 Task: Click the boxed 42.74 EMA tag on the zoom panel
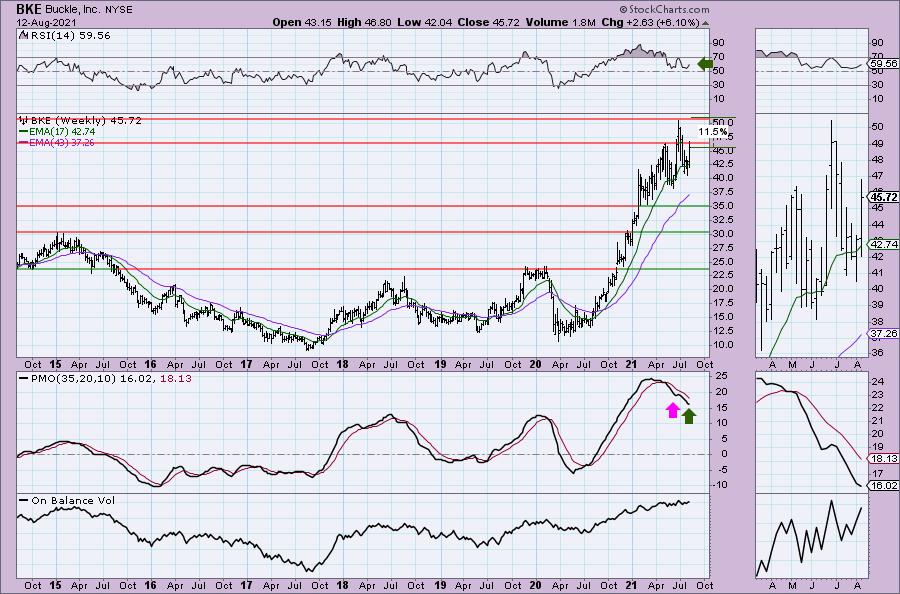(884, 244)
